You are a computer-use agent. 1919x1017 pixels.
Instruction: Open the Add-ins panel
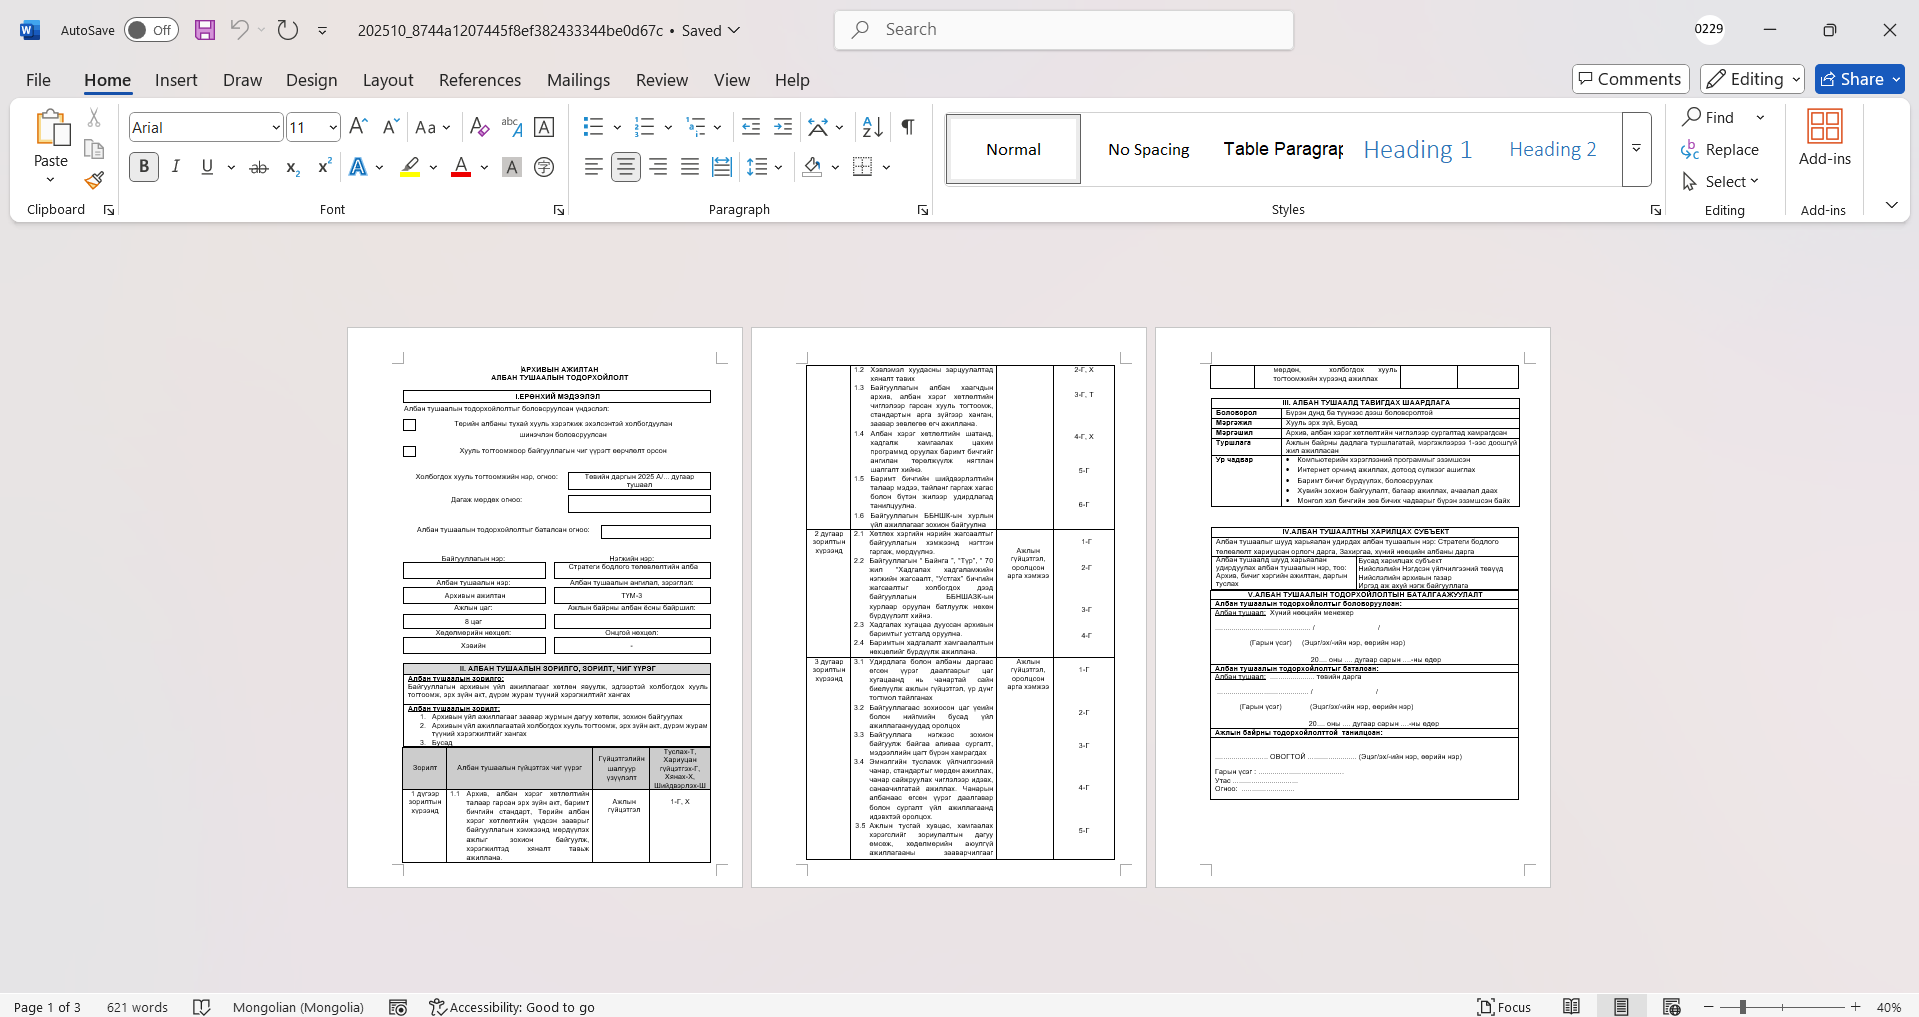[1824, 138]
